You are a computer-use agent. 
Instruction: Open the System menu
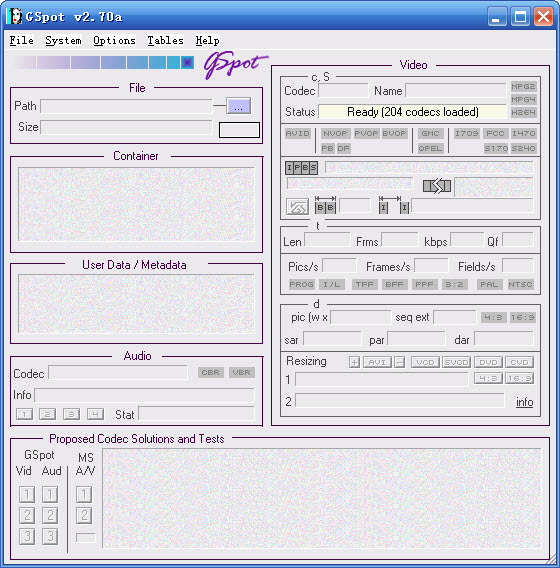tap(63, 40)
